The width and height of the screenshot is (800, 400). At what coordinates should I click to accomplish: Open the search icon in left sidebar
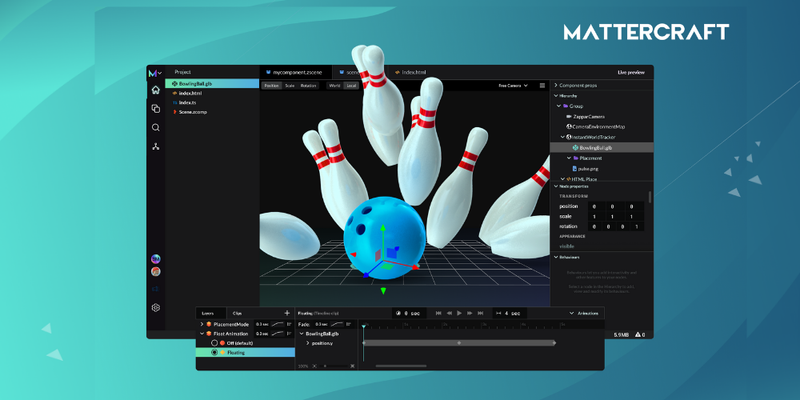coord(156,128)
